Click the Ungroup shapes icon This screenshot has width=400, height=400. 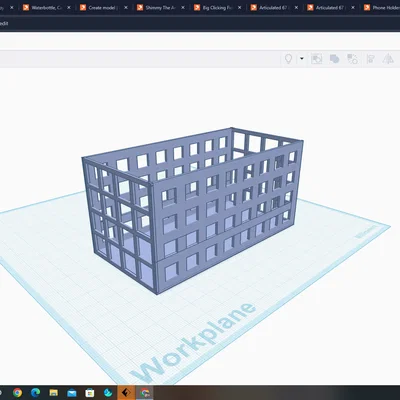click(352, 59)
